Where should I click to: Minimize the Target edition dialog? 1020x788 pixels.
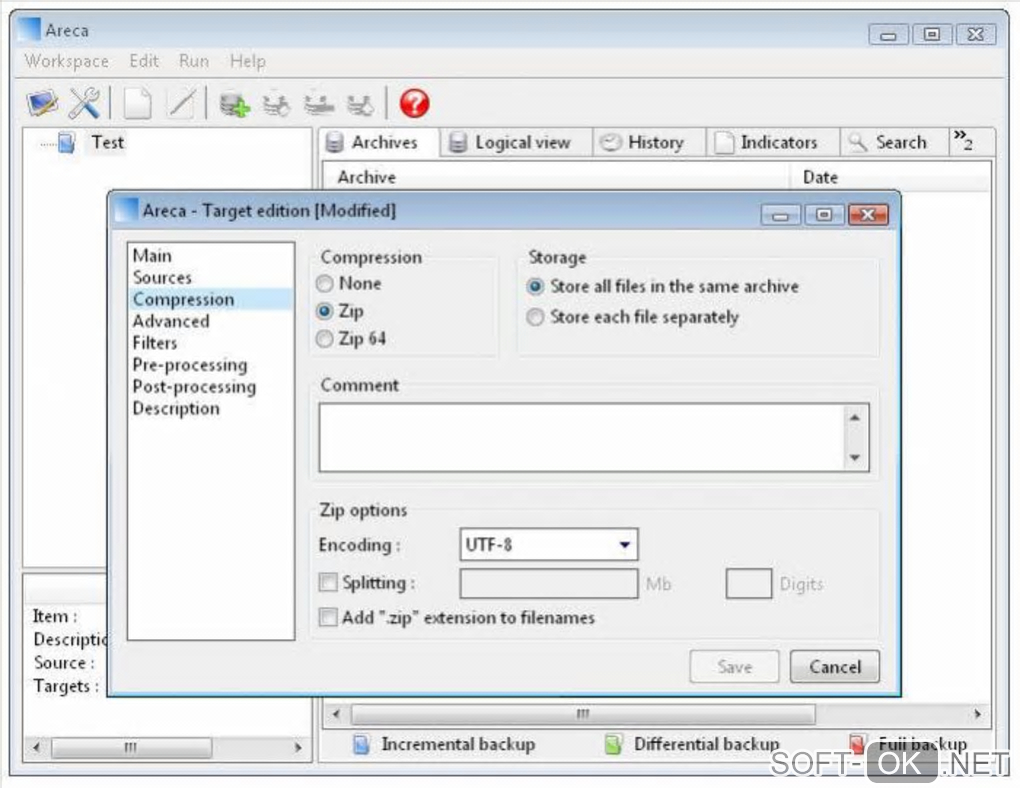click(781, 215)
